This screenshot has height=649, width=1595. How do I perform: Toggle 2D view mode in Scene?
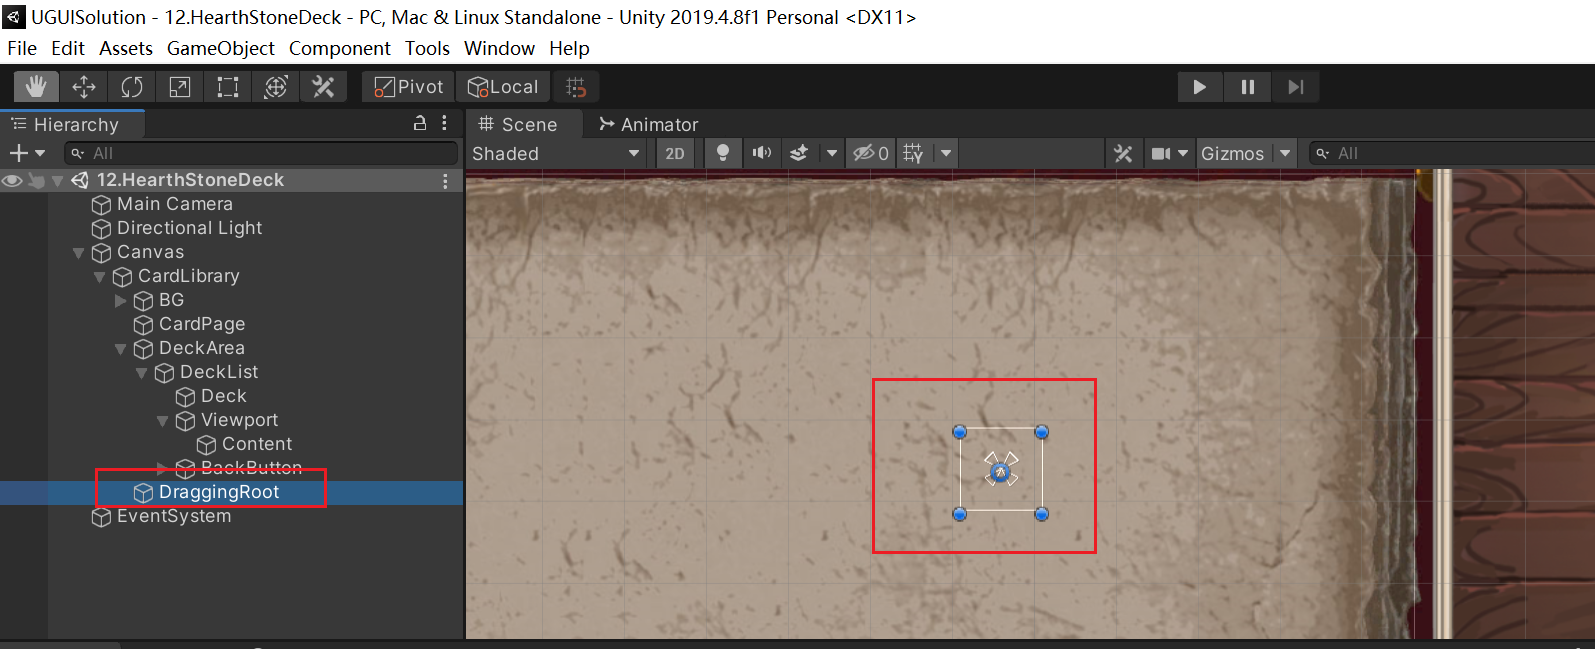(675, 153)
